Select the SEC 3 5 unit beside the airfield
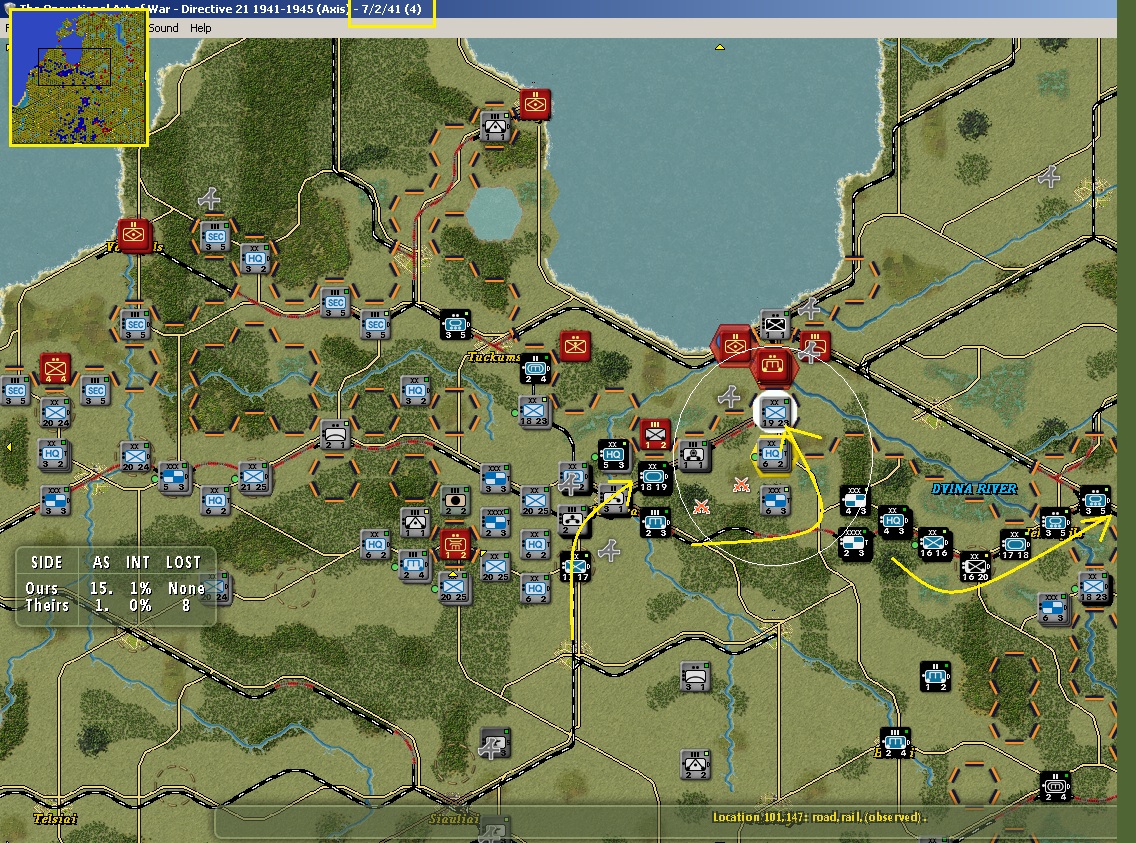 click(x=215, y=237)
